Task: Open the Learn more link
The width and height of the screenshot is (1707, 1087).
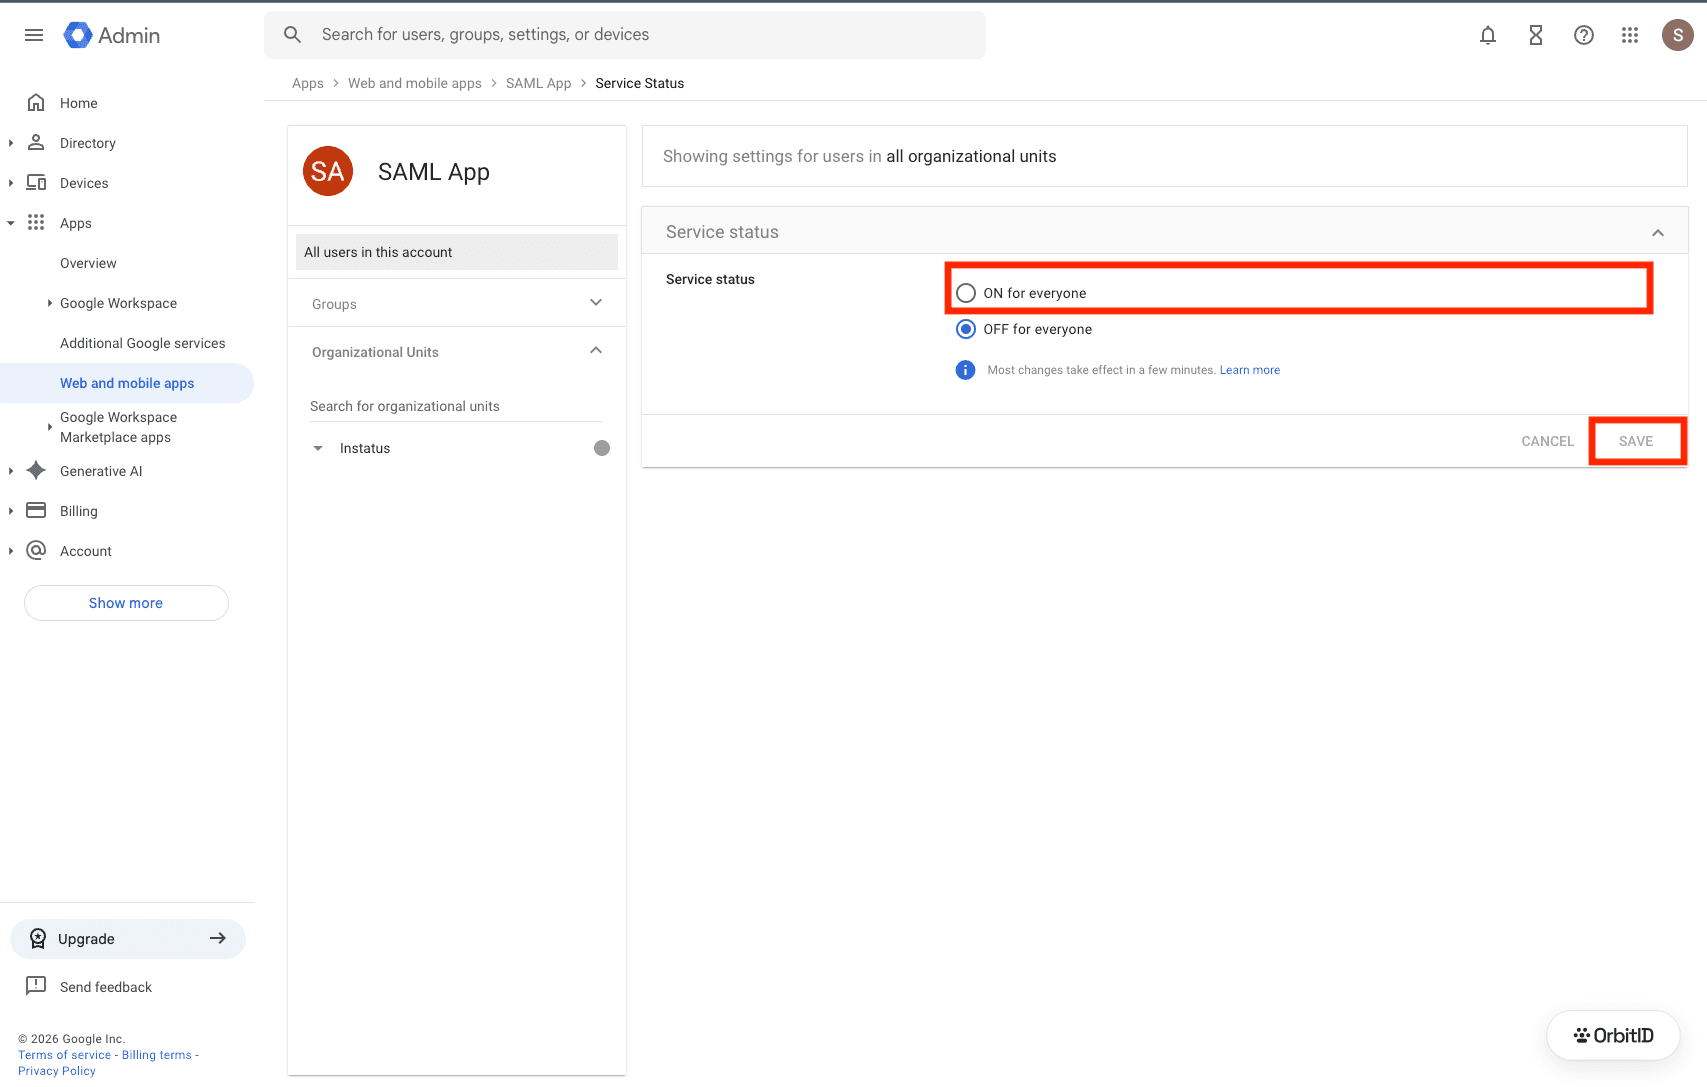Action: click(x=1250, y=370)
